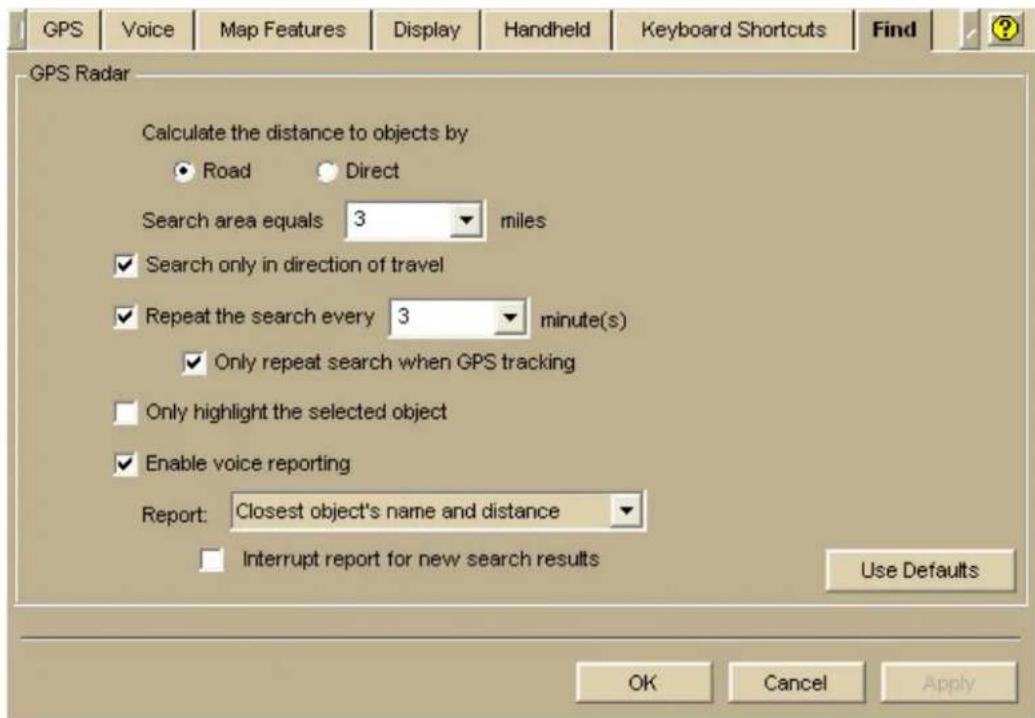Open the yellow help question-mark icon
The width and height of the screenshot is (1035, 718).
click(x=1004, y=30)
